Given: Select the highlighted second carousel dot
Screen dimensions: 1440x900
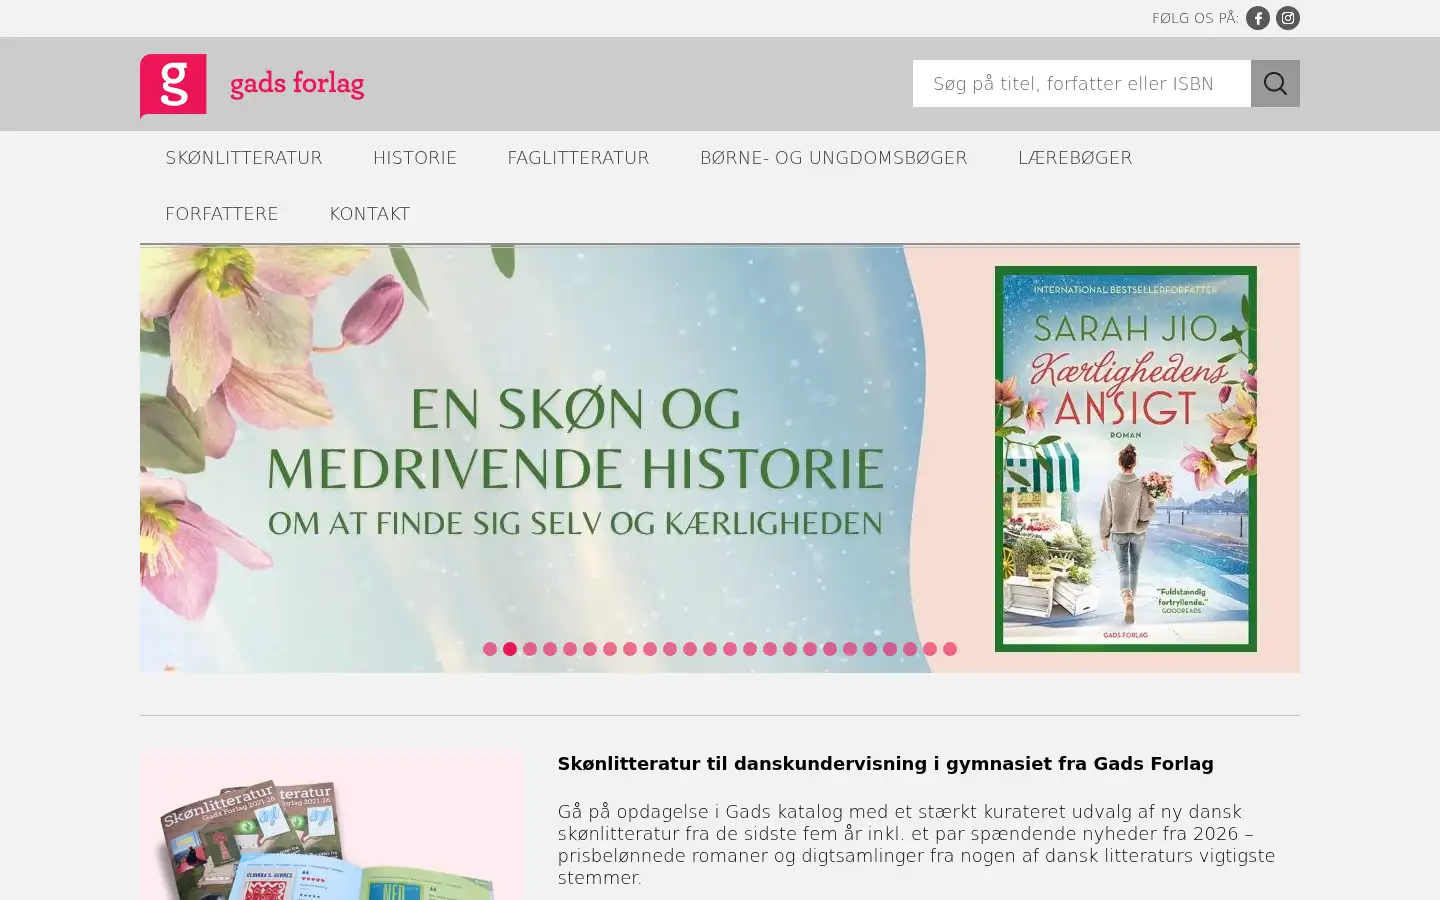Looking at the screenshot, I should [510, 649].
